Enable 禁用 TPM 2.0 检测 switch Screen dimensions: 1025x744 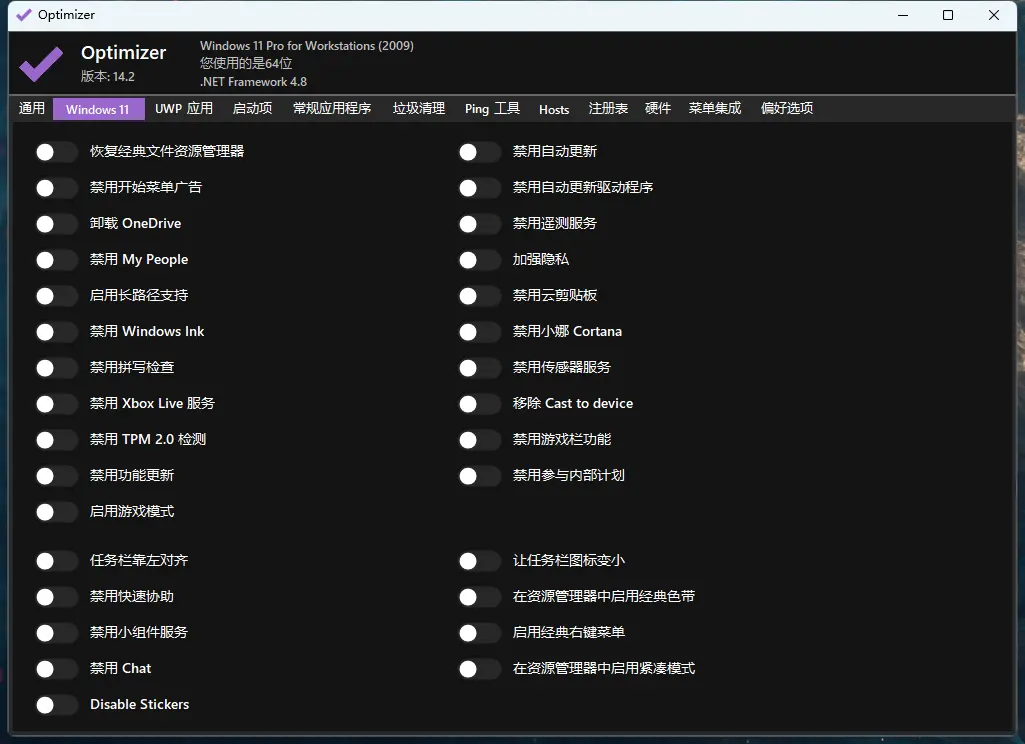[x=57, y=440]
